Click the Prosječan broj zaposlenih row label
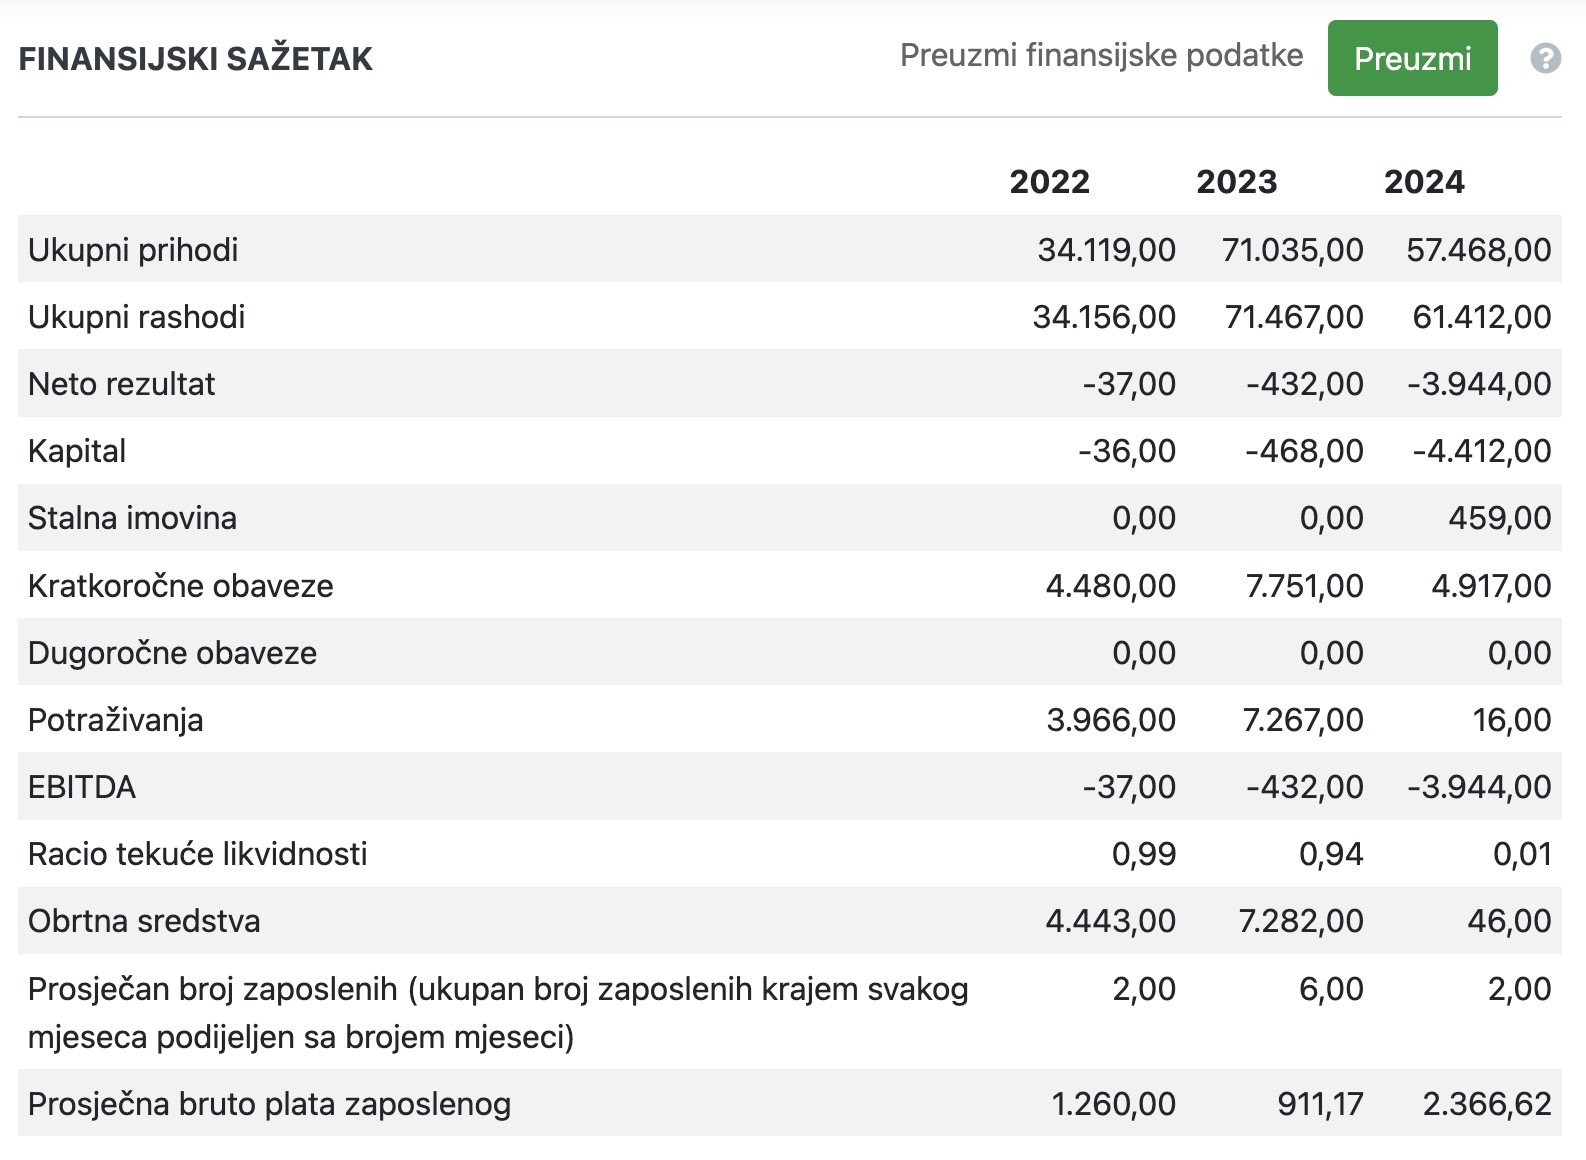1586x1160 pixels. point(498,1012)
